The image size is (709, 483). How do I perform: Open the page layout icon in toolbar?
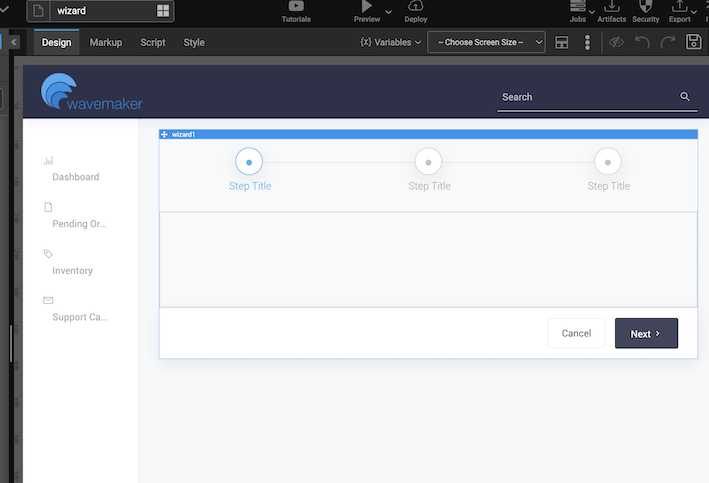[562, 43]
